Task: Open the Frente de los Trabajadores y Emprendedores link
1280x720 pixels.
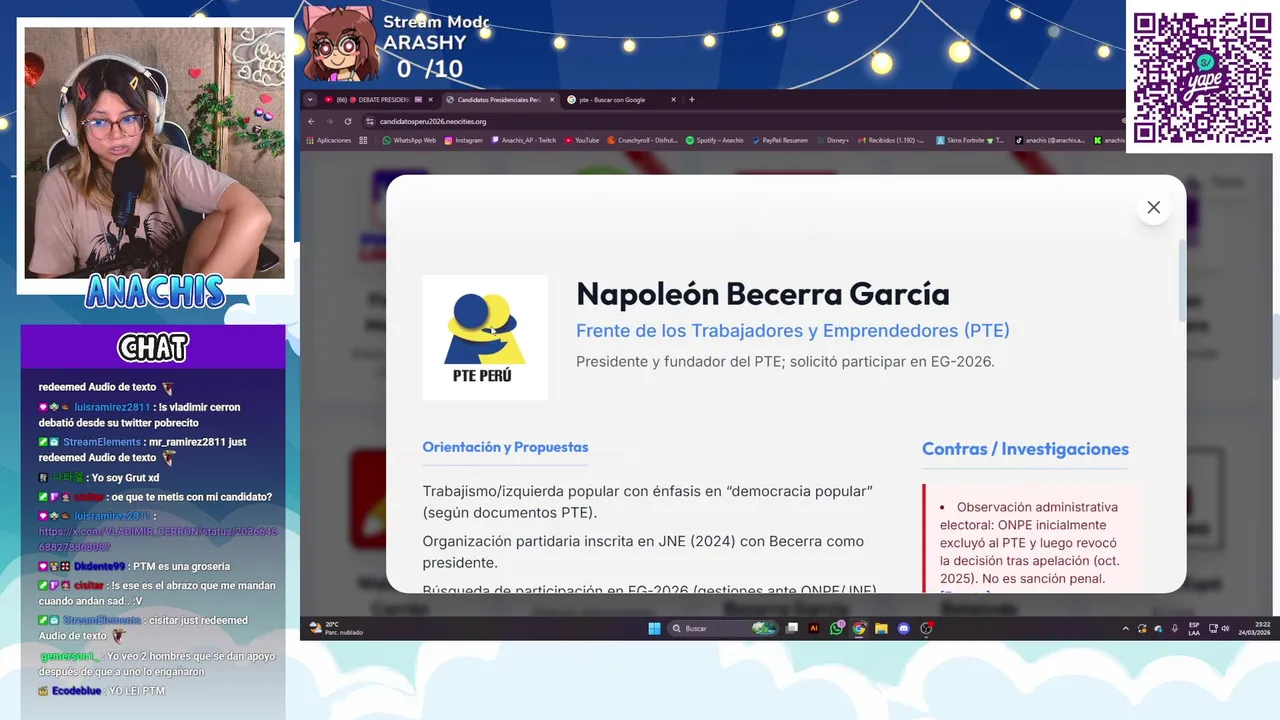Action: [793, 331]
